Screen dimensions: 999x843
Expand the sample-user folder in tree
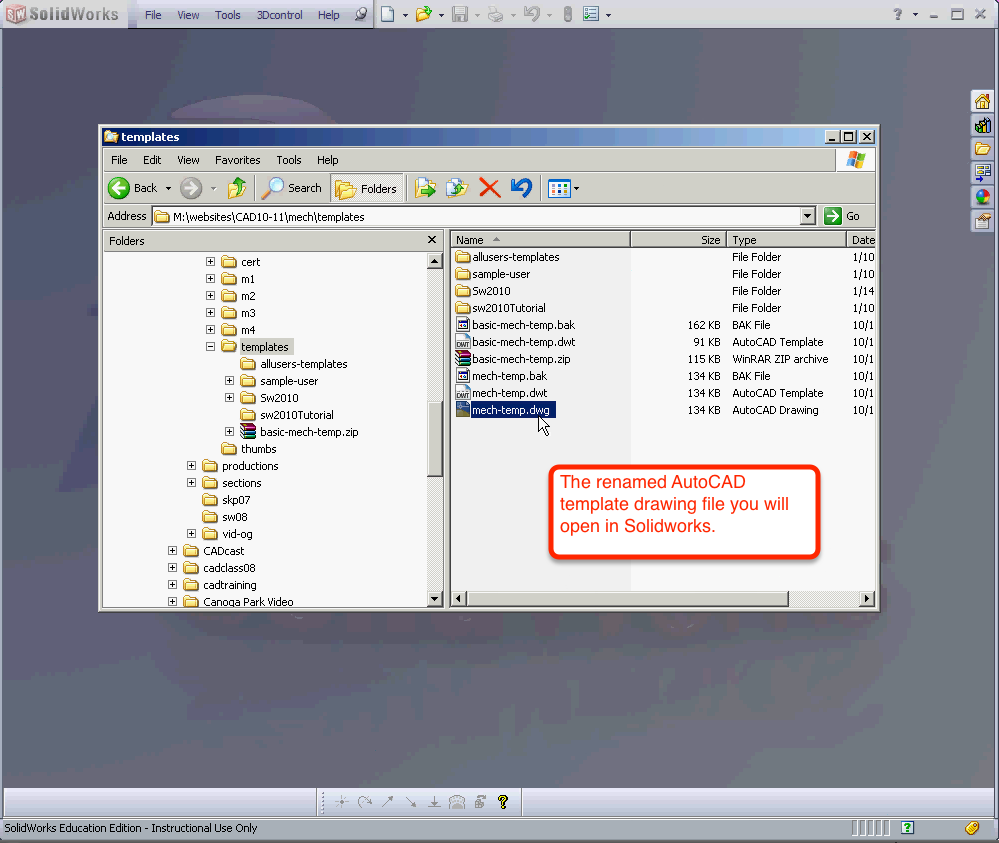click(x=230, y=381)
